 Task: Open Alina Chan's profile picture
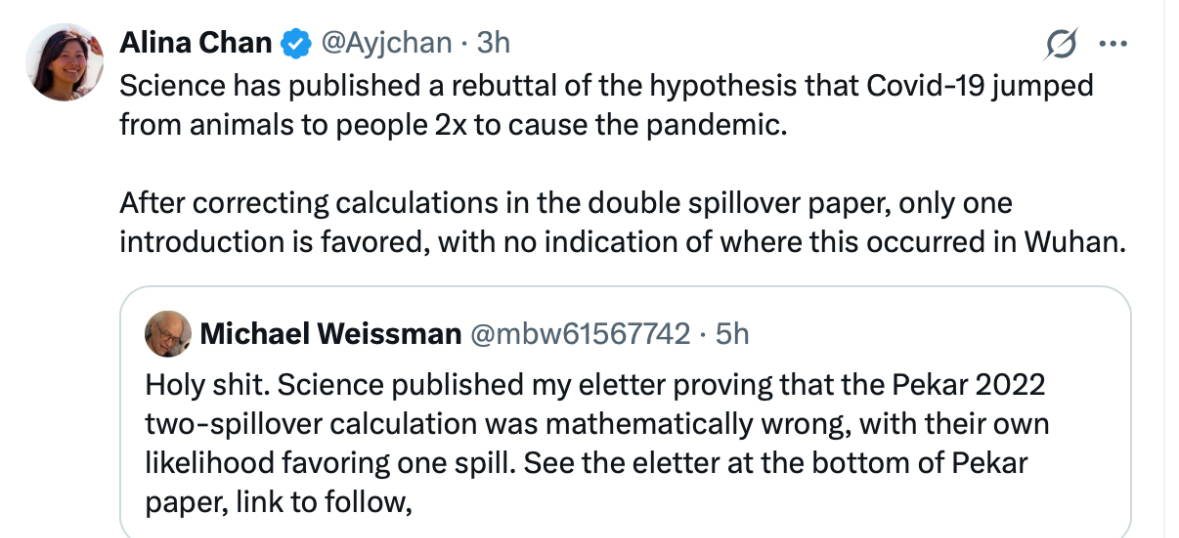(x=65, y=62)
